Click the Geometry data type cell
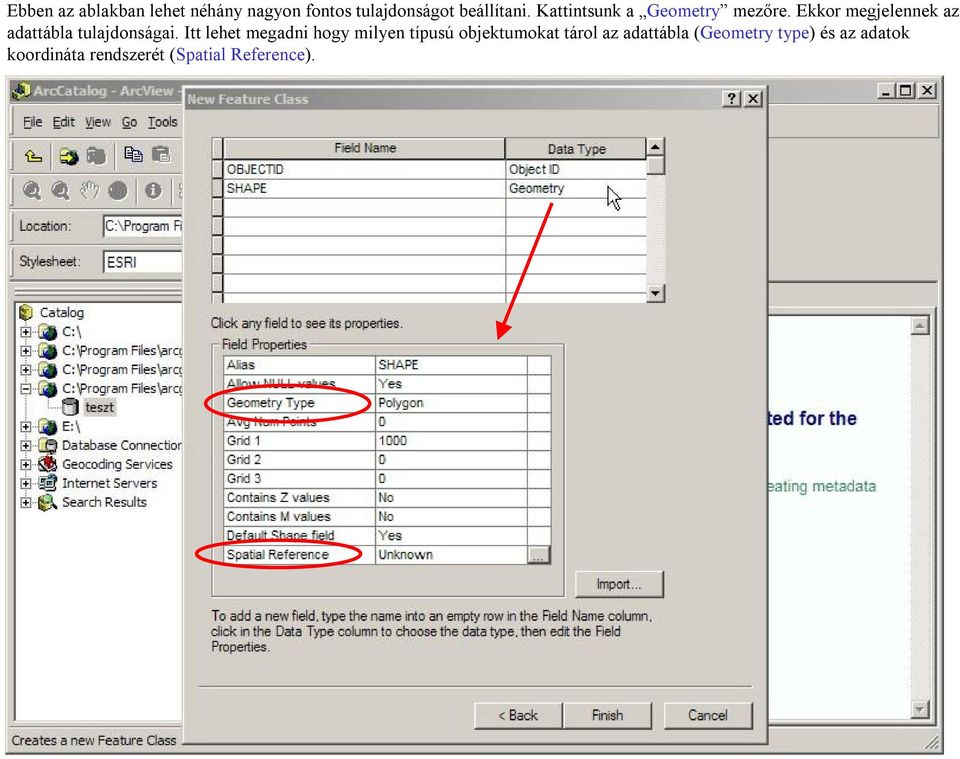 coord(576,188)
